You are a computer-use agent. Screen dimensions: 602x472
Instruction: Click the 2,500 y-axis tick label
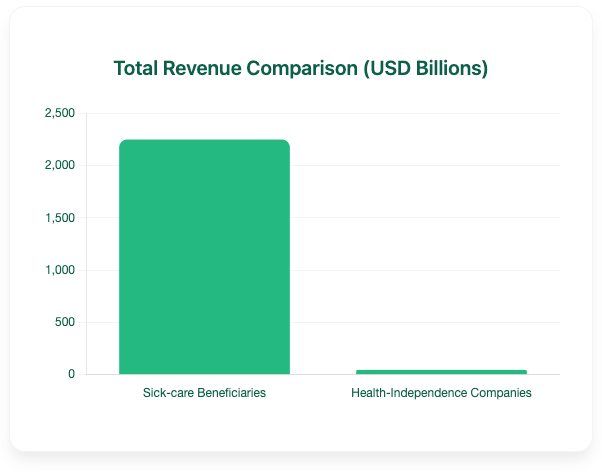click(60, 113)
